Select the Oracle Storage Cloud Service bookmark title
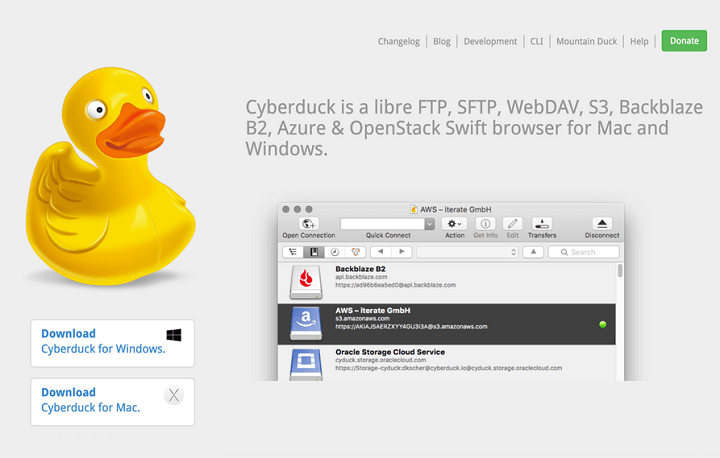The width and height of the screenshot is (720, 458). [390, 352]
